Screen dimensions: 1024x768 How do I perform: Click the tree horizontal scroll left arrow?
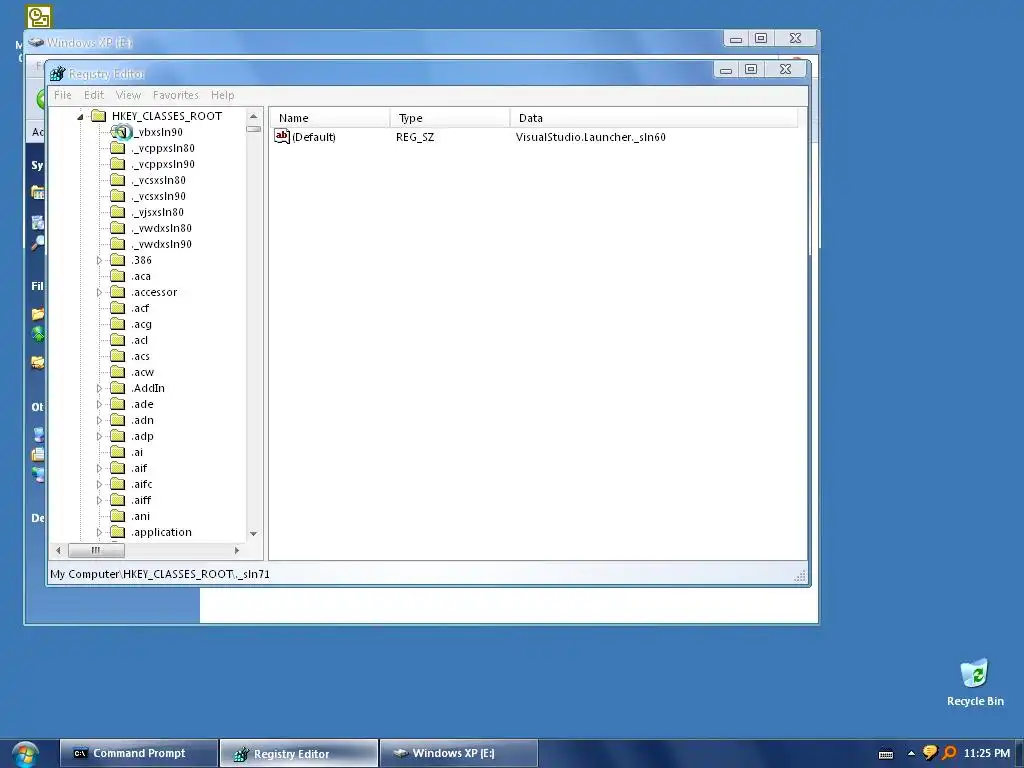tap(58, 551)
